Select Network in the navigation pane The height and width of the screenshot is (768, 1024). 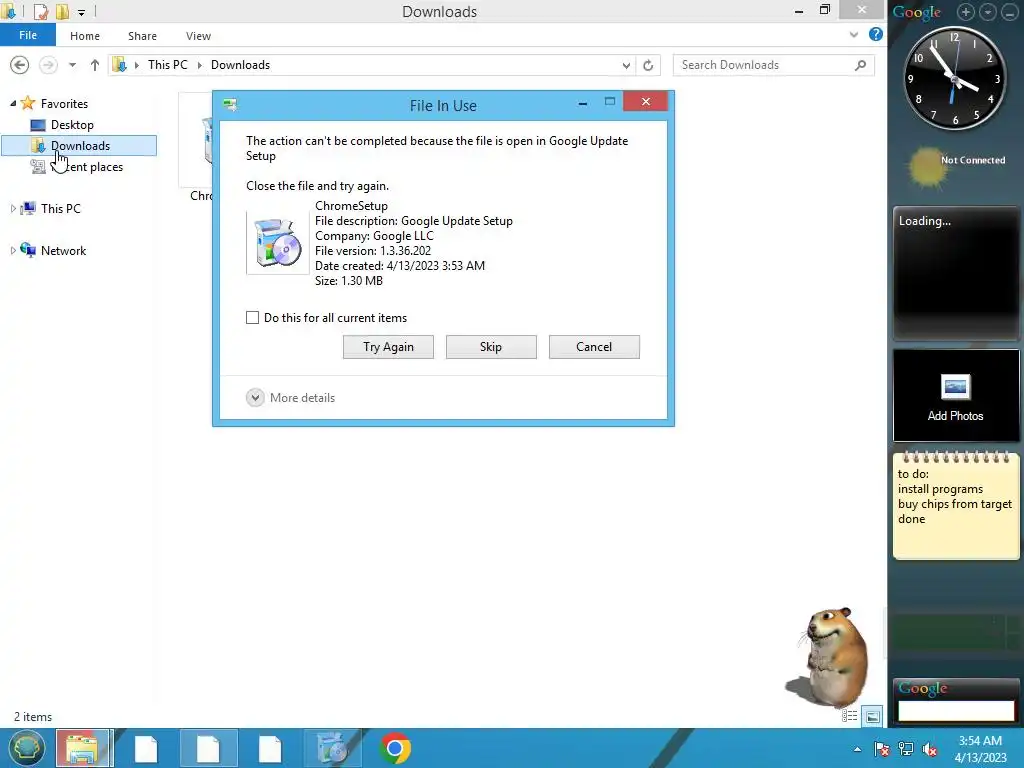[x=63, y=251]
